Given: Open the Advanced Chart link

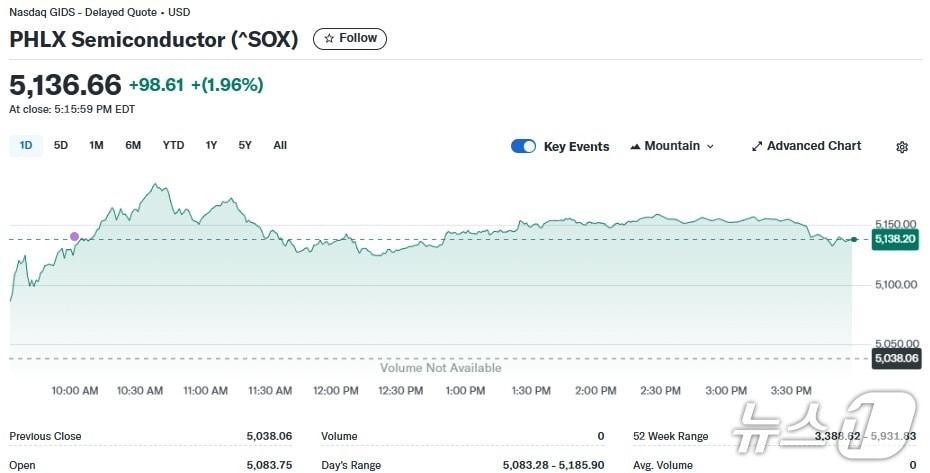Looking at the screenshot, I should pyautogui.click(x=813, y=146).
